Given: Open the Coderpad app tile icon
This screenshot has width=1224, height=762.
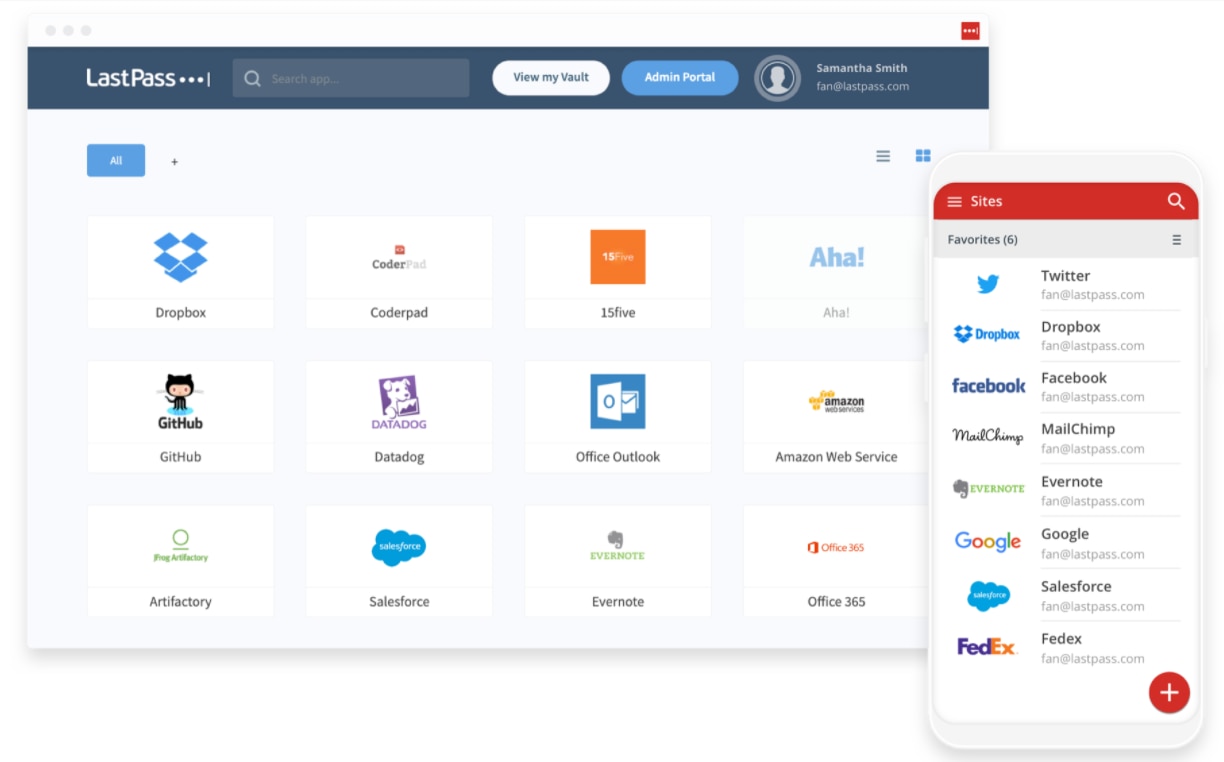Looking at the screenshot, I should (x=399, y=258).
